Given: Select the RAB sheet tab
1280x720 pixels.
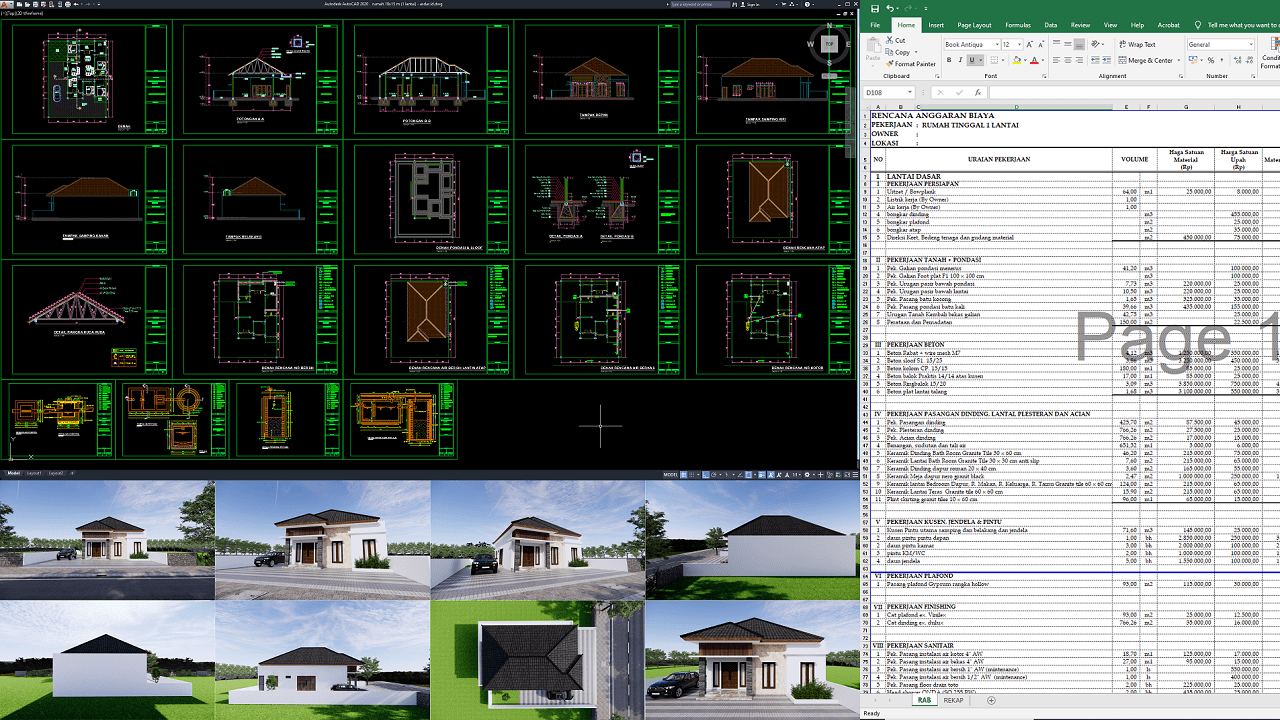Looking at the screenshot, I should pyautogui.click(x=925, y=701).
